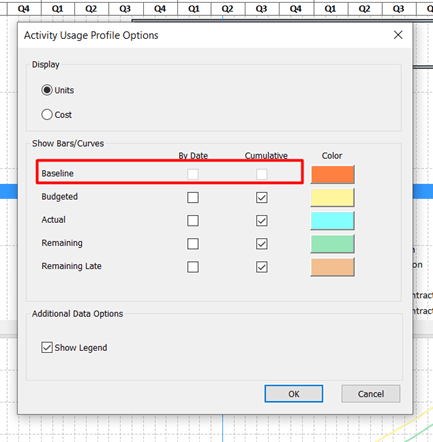Select the Cost display radio button
The image size is (433, 442).
(x=47, y=115)
